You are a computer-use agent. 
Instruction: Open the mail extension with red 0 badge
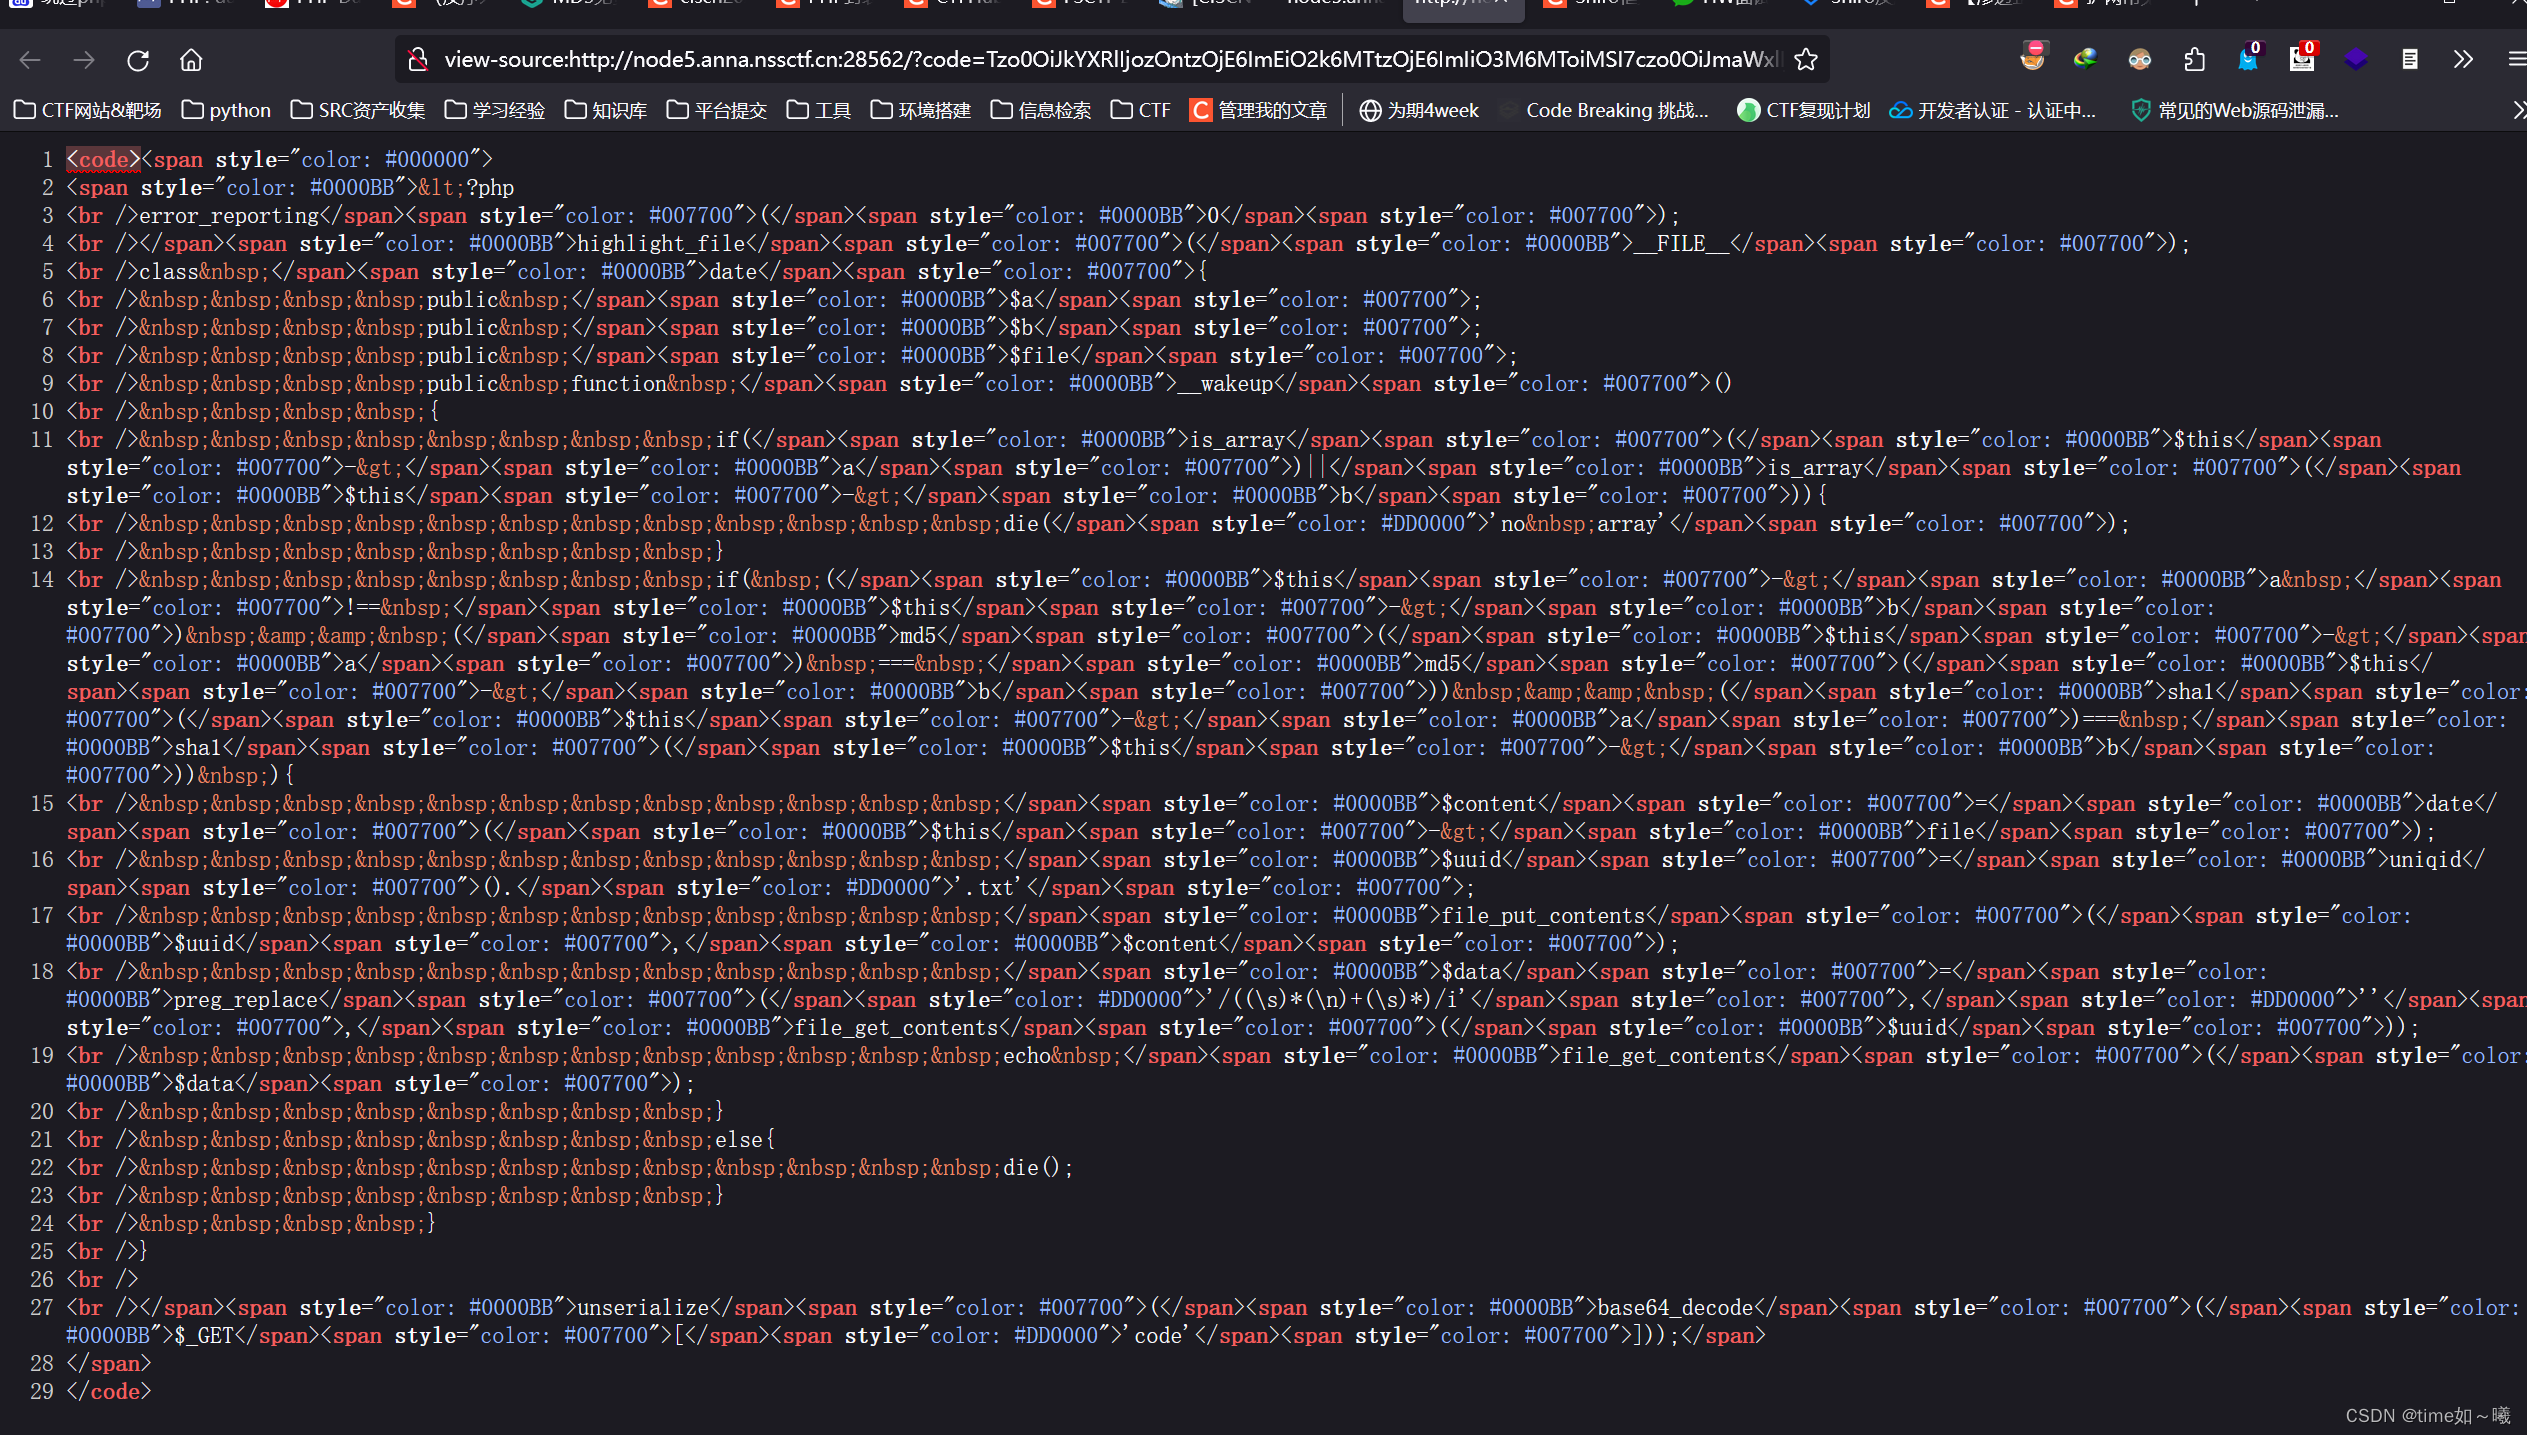pos(2302,58)
